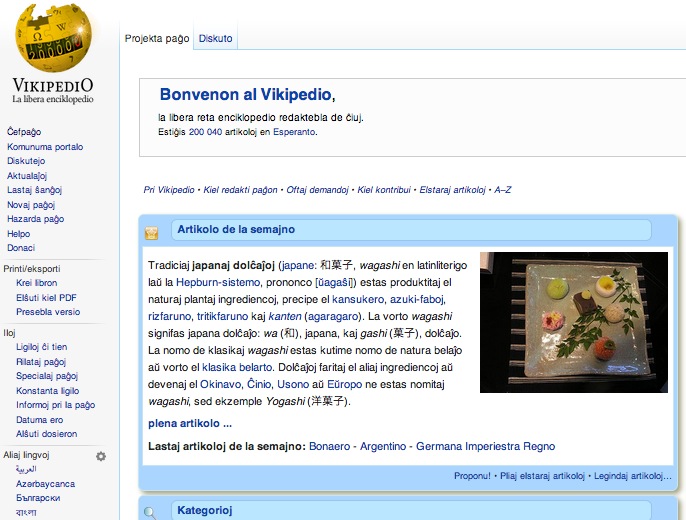This screenshot has height=520, width=686.
Task: Choose Elŝuti kiel PDF
Action: (x=46, y=297)
